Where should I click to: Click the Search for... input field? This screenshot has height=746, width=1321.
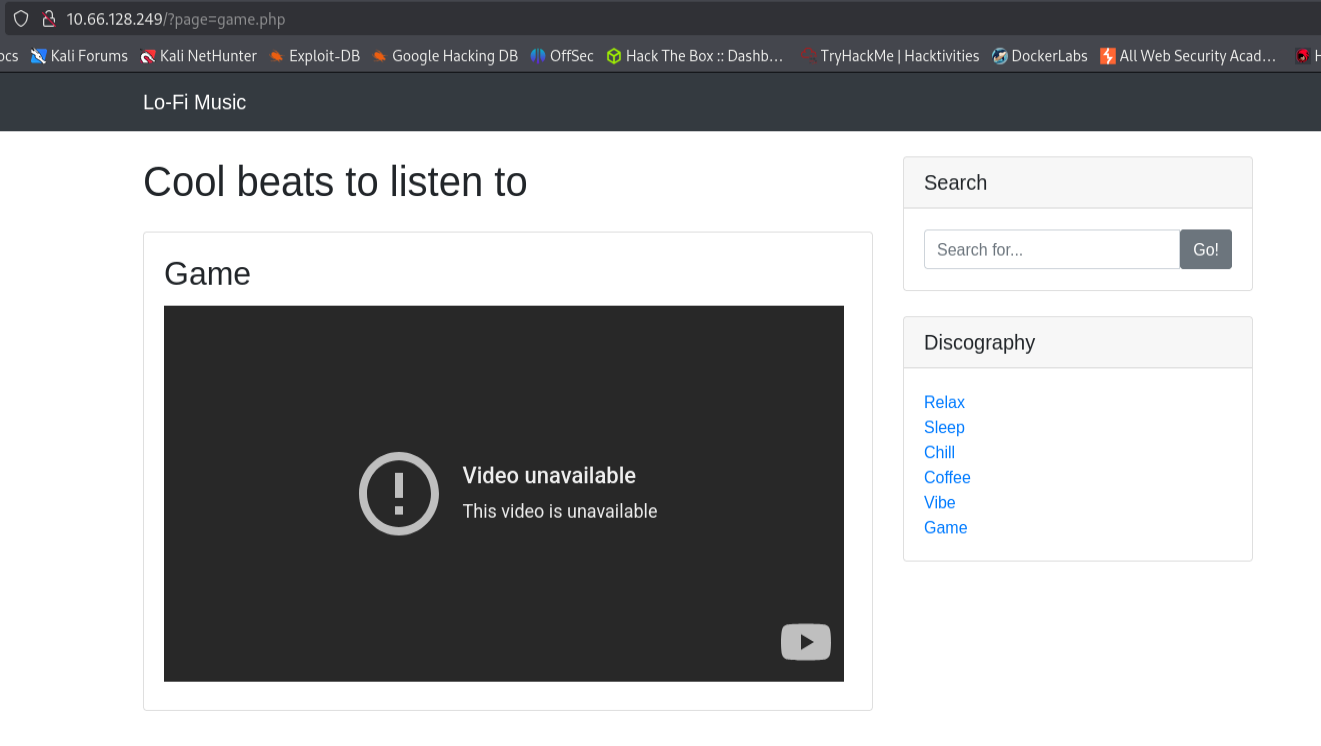coord(1052,249)
